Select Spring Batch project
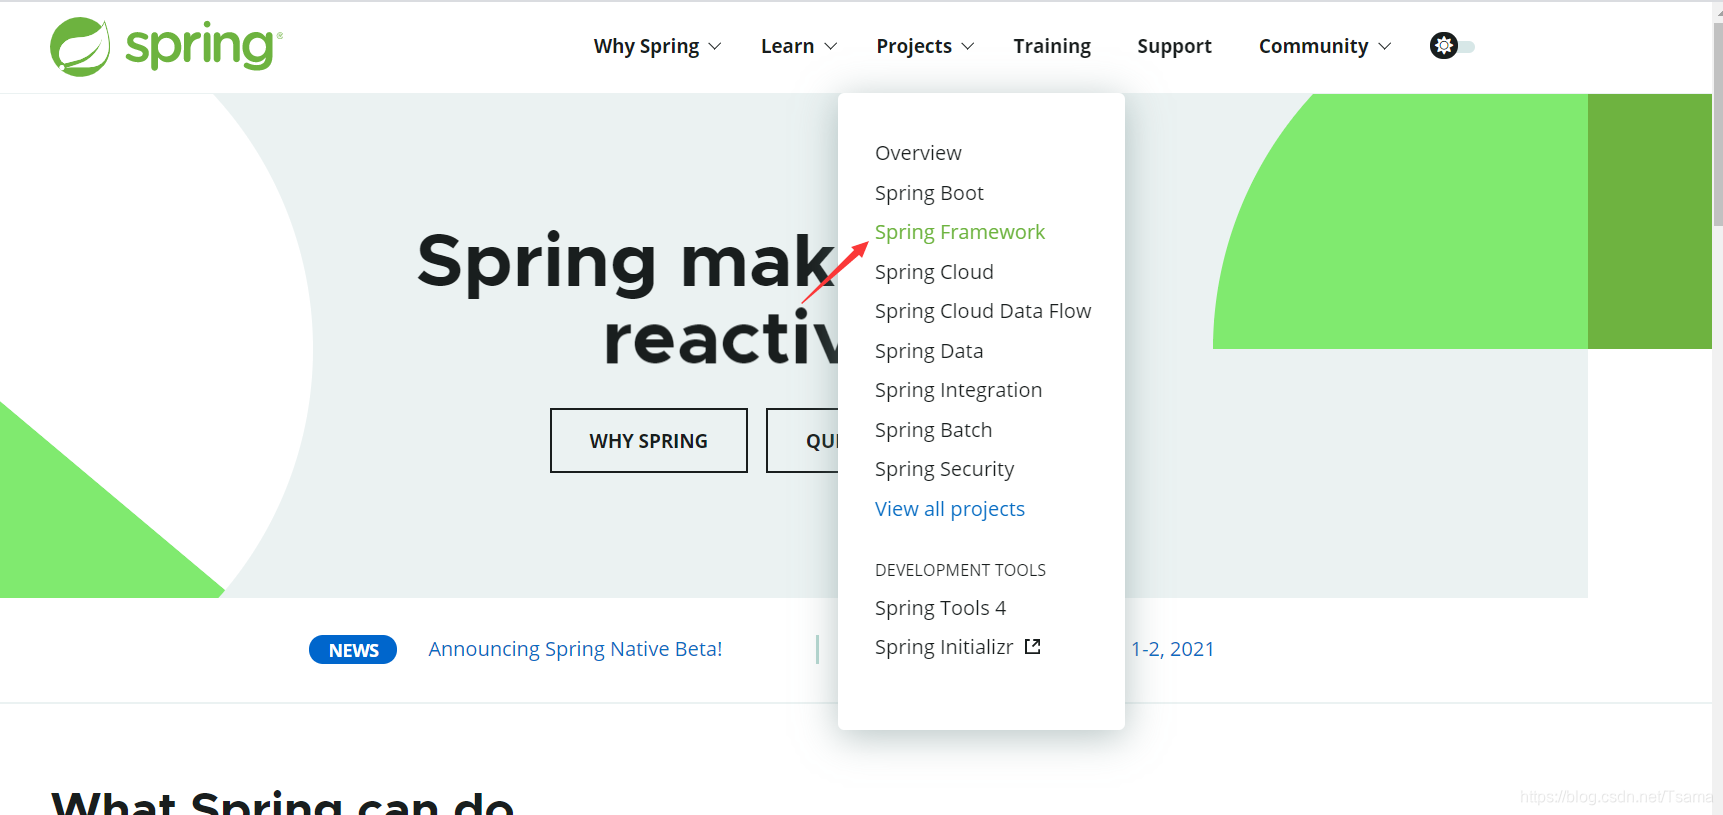Image resolution: width=1723 pixels, height=815 pixels. coord(933,430)
